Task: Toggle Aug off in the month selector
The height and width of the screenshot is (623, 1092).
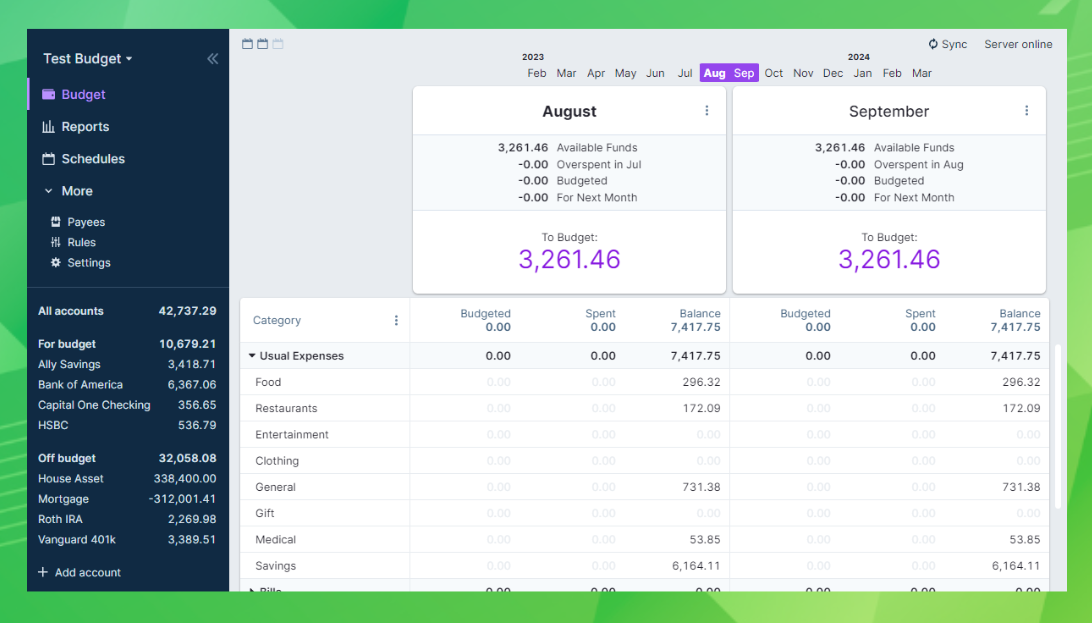Action: [x=714, y=73]
